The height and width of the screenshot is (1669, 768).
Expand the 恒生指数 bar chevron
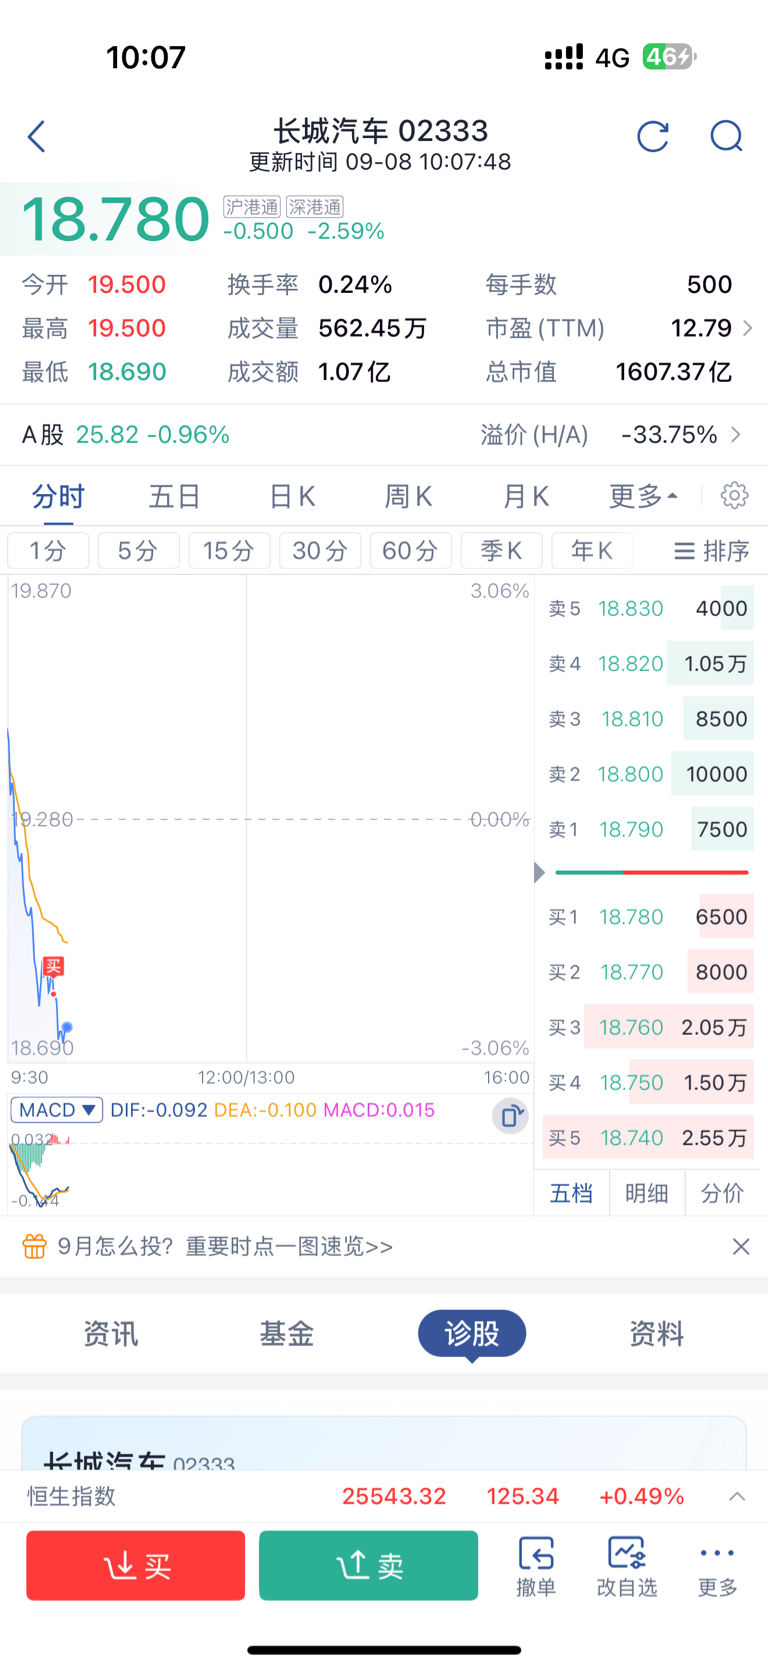click(737, 1496)
